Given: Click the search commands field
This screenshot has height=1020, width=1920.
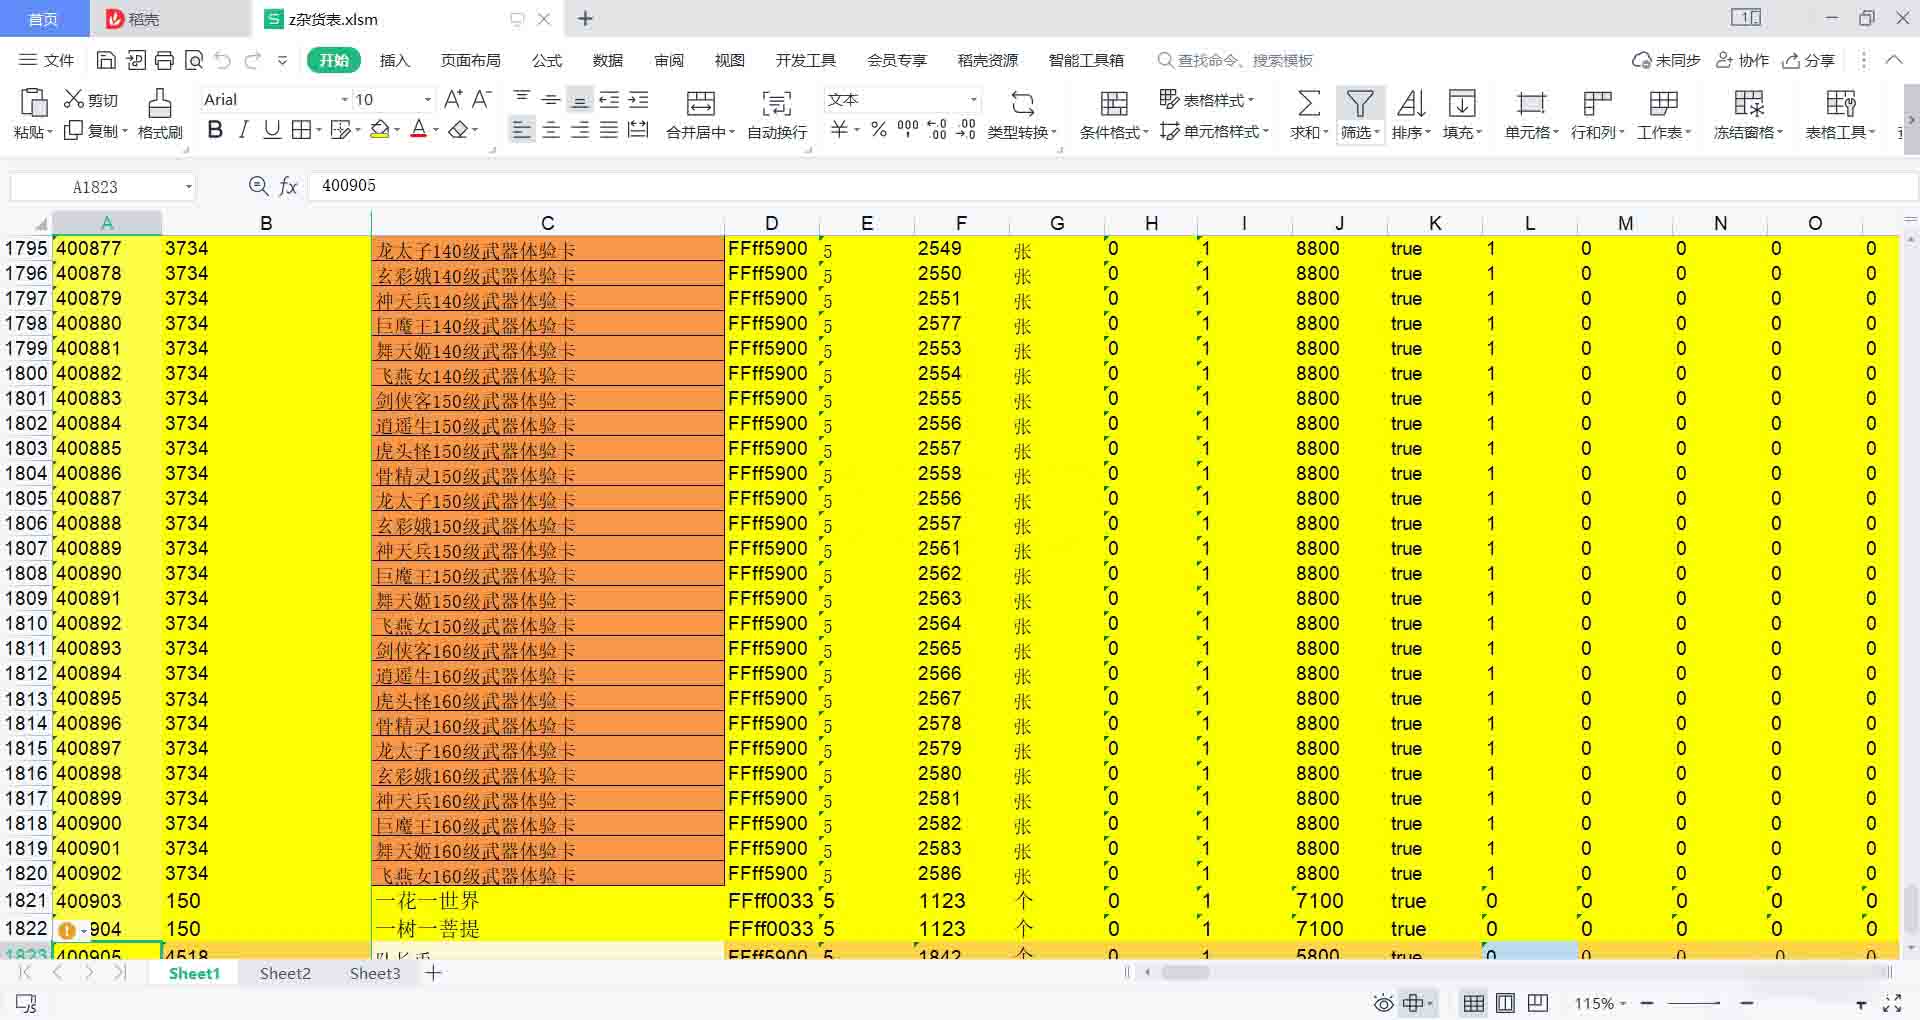Looking at the screenshot, I should point(1236,60).
